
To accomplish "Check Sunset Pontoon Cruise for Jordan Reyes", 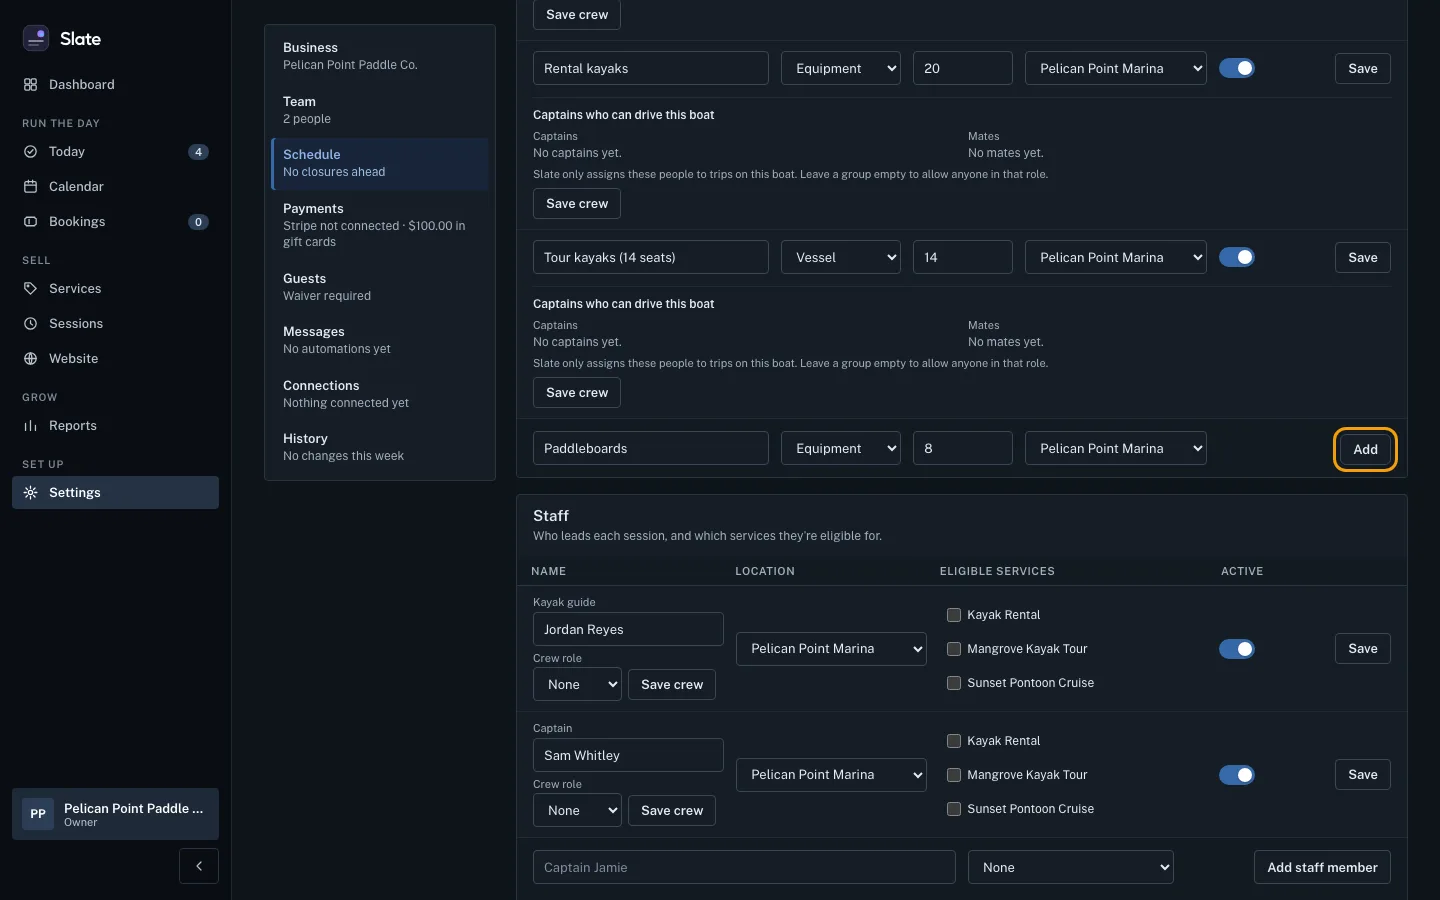I will (x=954, y=683).
